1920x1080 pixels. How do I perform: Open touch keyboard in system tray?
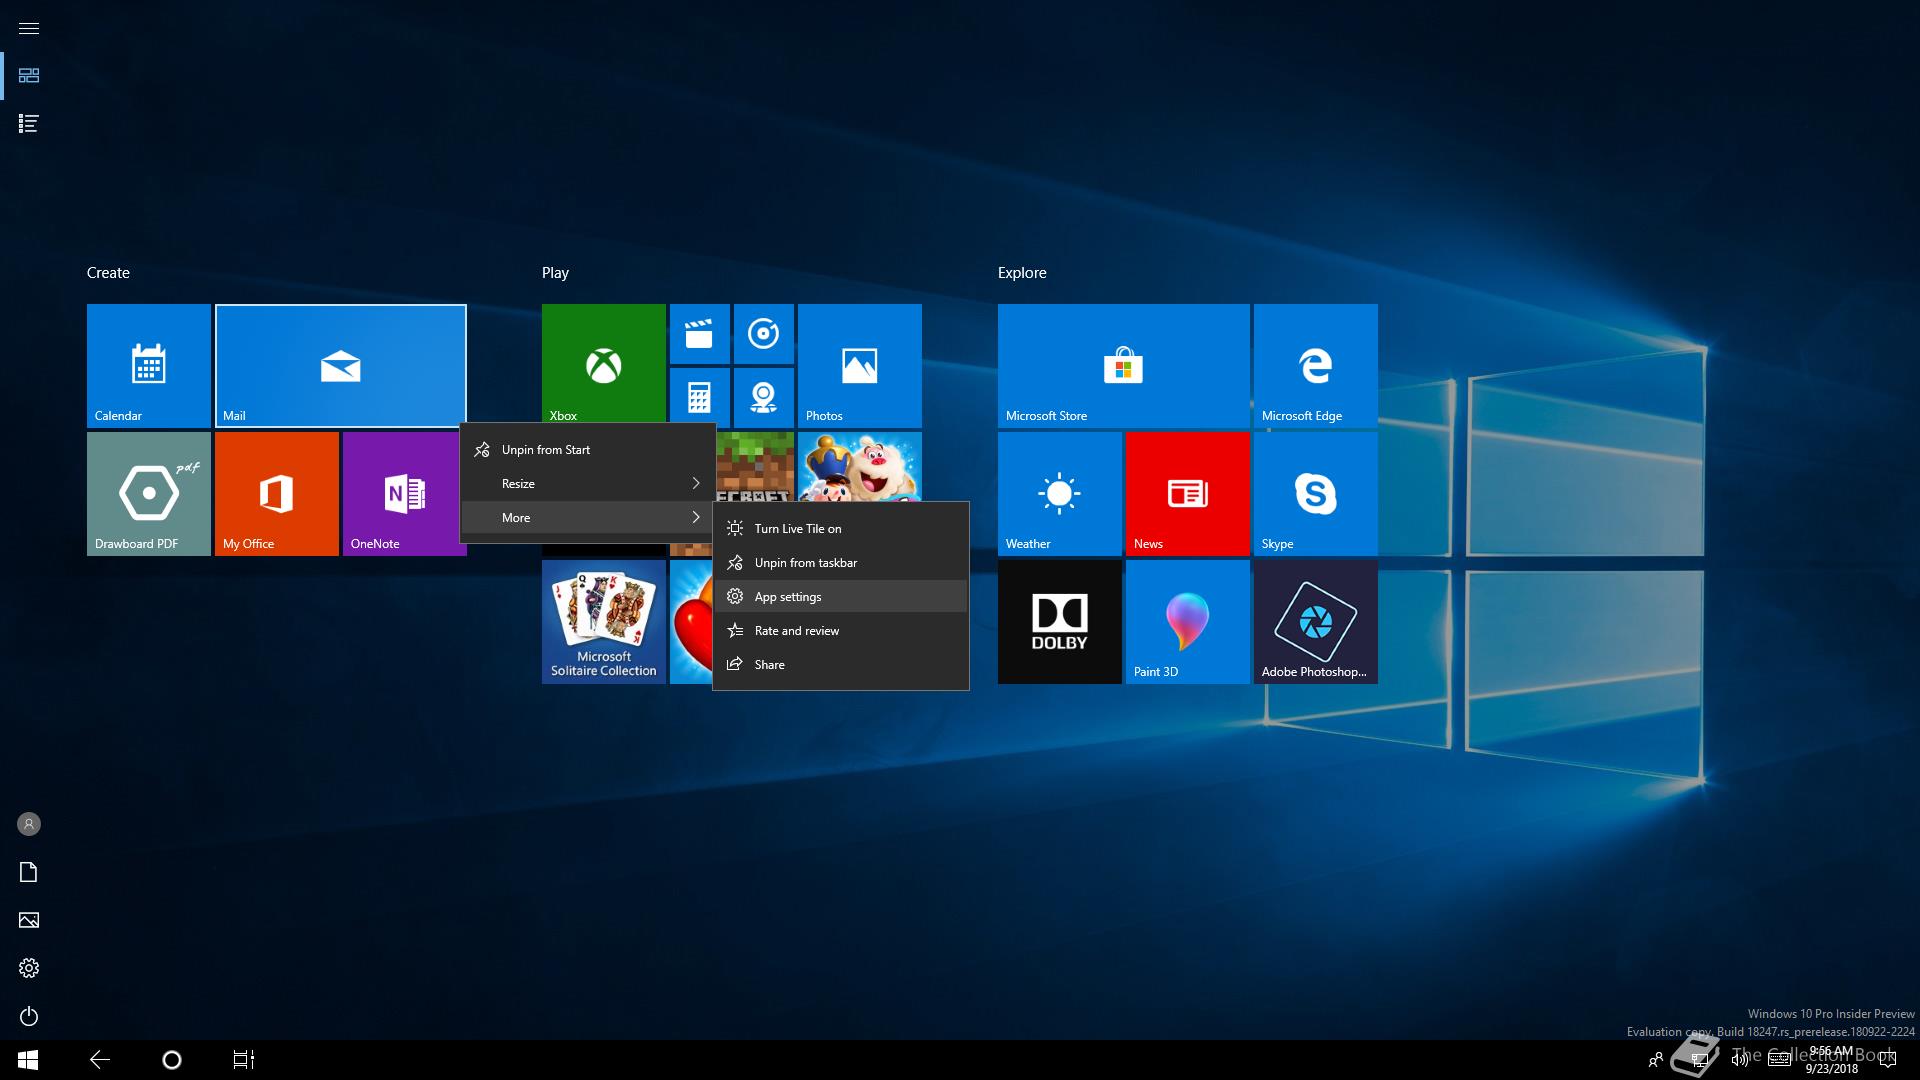(1779, 1060)
